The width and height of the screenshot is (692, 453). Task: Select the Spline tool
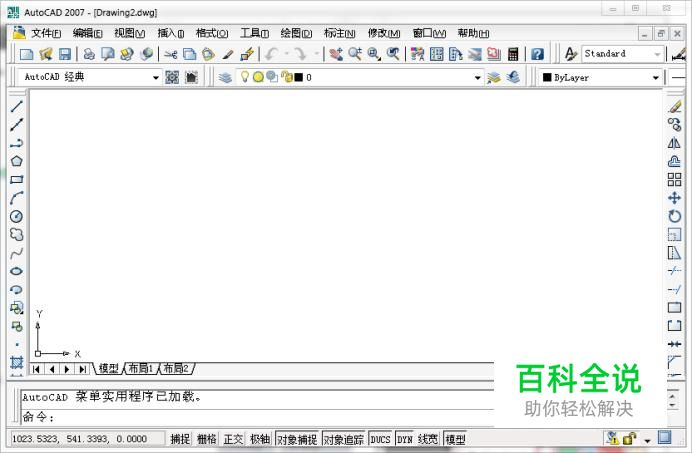click(16, 253)
